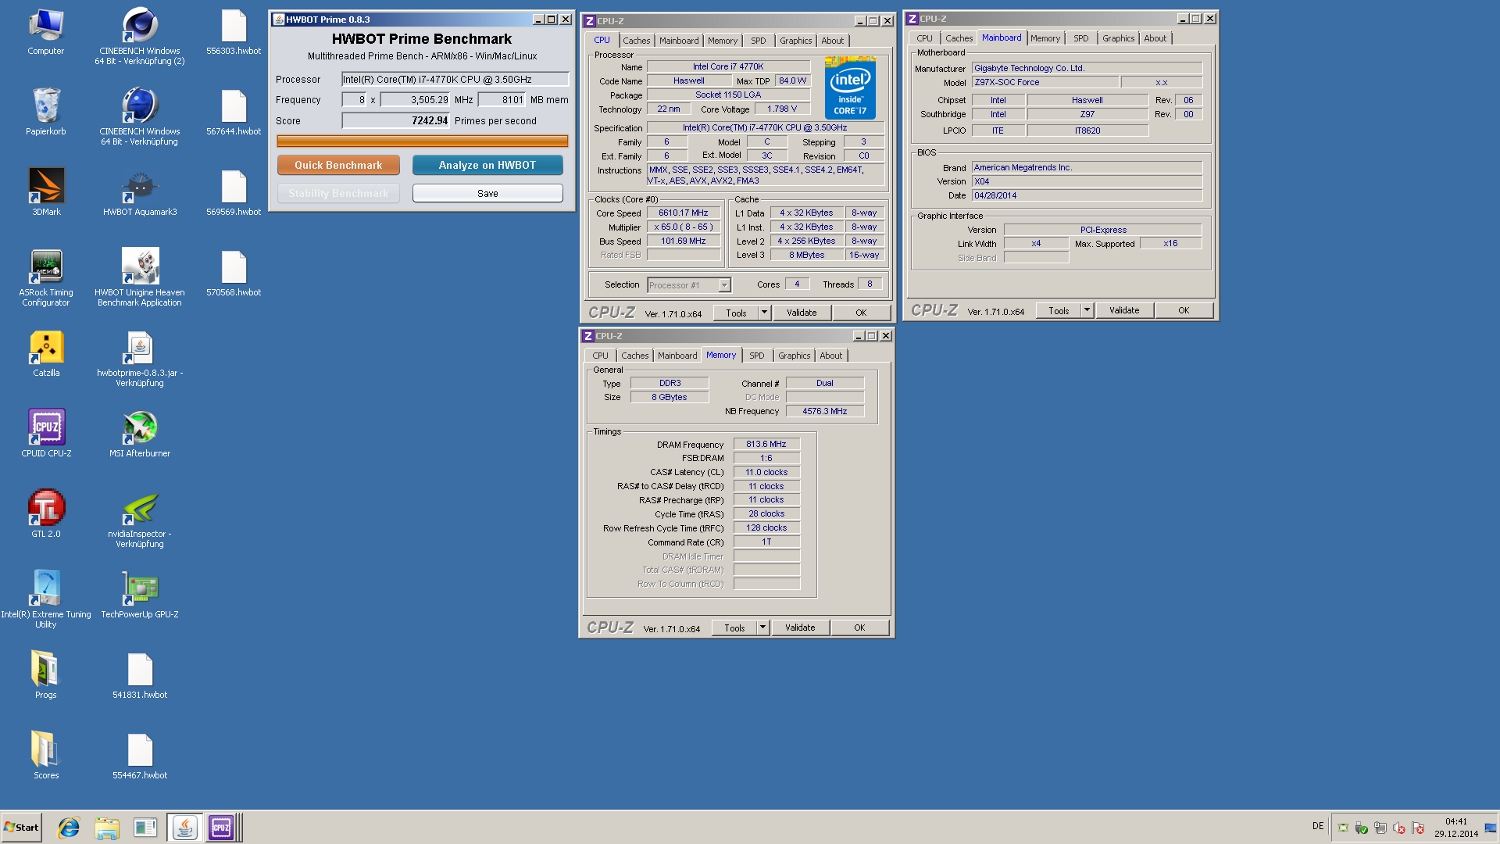Click Tools button in CPU tab window

click(736, 313)
